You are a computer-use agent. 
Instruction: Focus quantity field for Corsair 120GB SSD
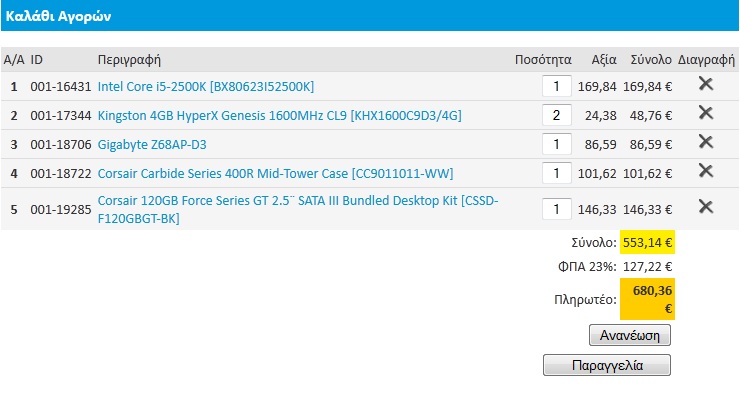pyautogui.click(x=556, y=209)
